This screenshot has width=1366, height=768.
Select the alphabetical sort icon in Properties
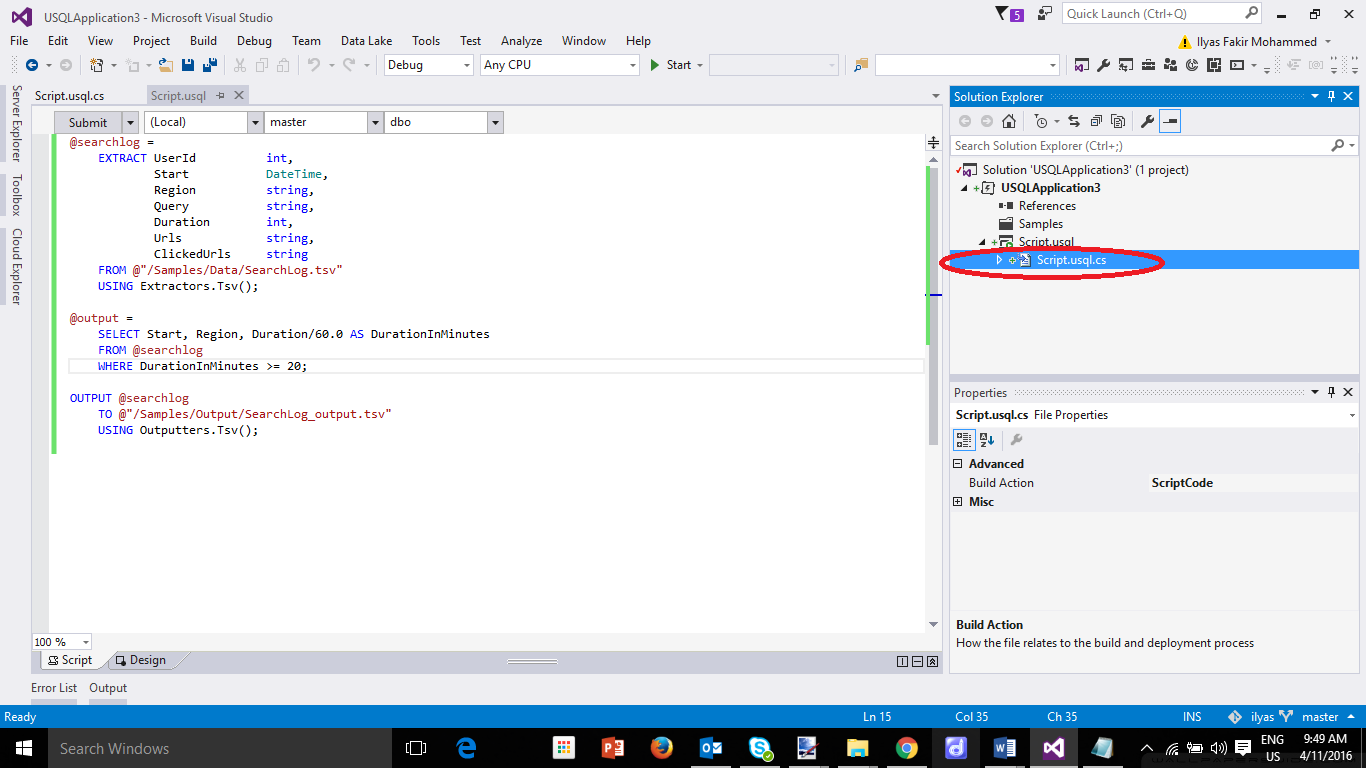click(985, 440)
